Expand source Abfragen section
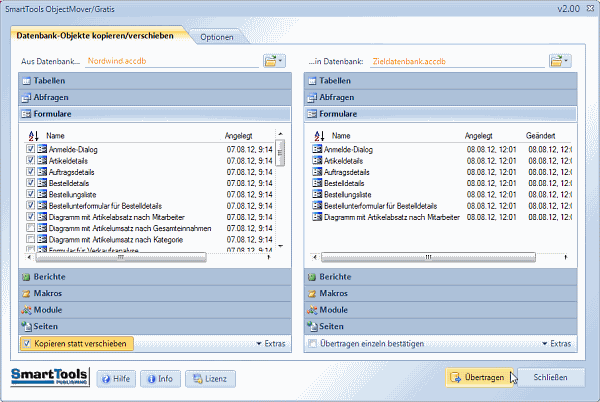Screen dimensions: 600x402 click(155, 97)
